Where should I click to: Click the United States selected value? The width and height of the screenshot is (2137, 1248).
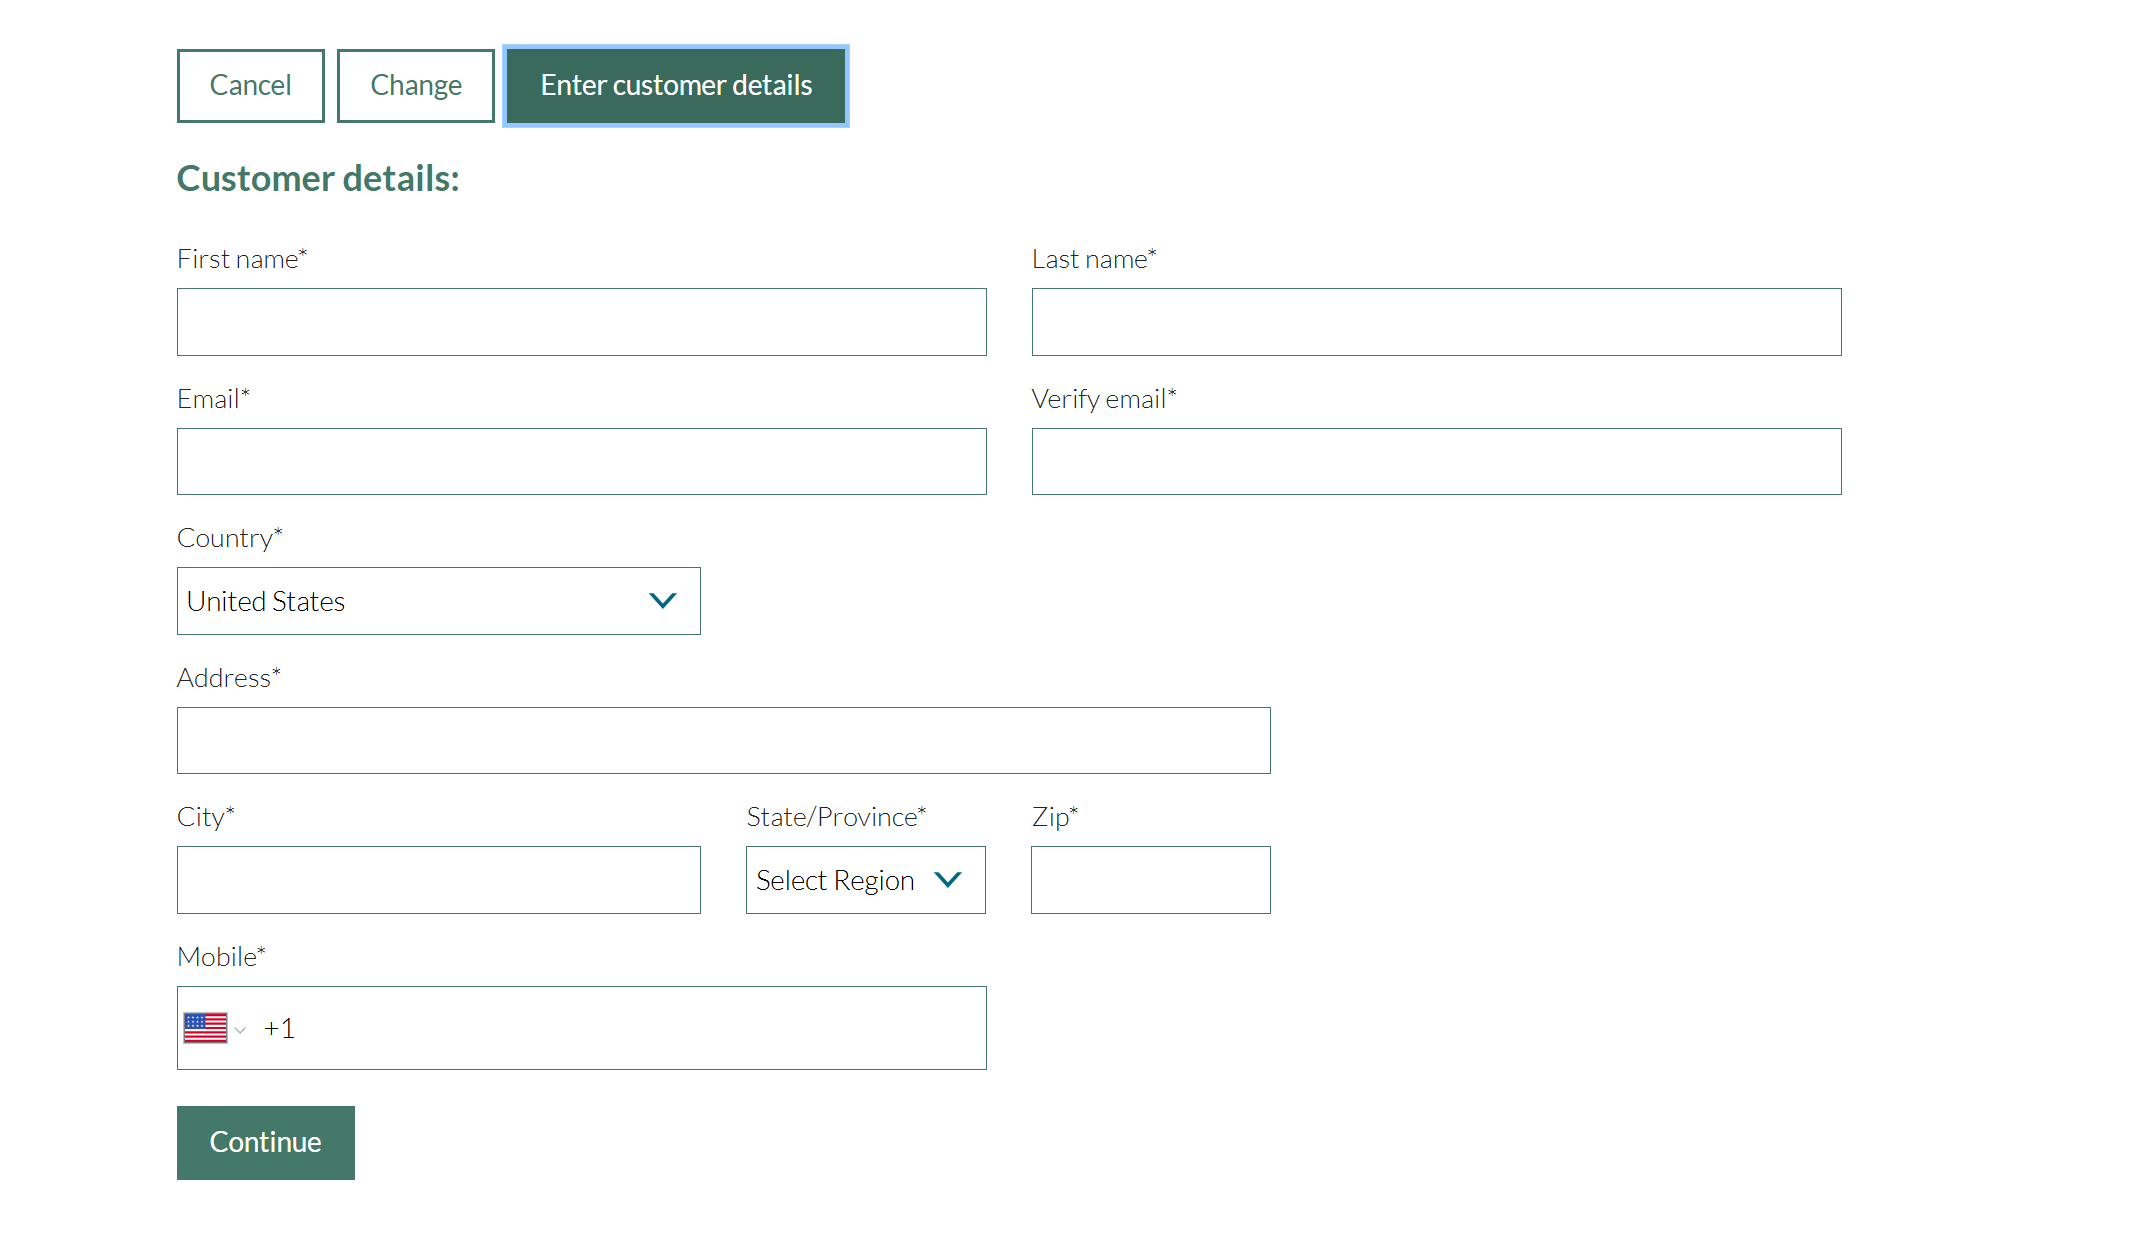point(266,601)
